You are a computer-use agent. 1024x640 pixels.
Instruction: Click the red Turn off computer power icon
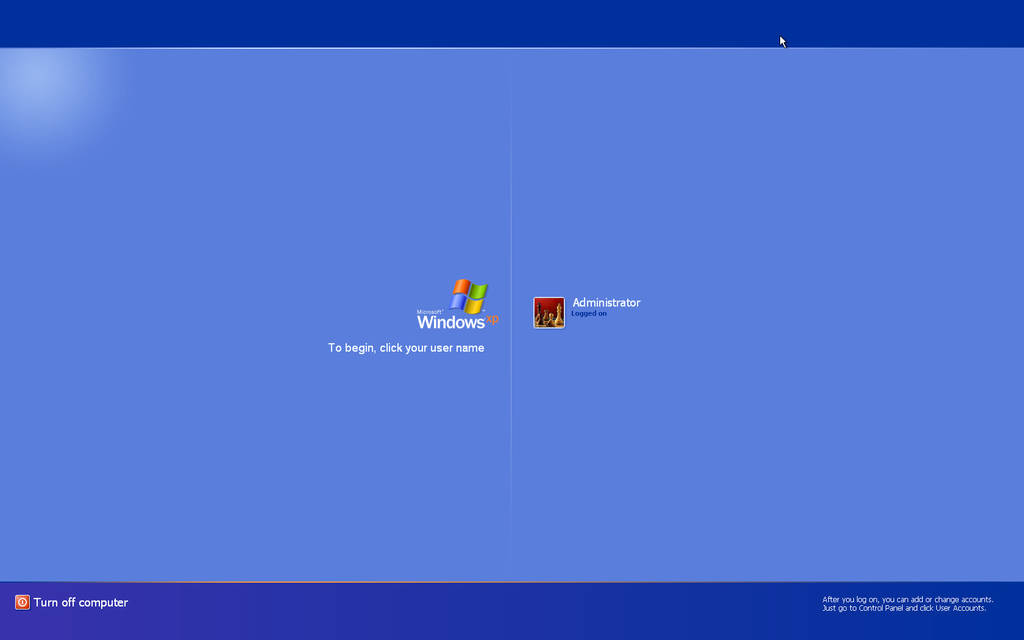[22, 602]
